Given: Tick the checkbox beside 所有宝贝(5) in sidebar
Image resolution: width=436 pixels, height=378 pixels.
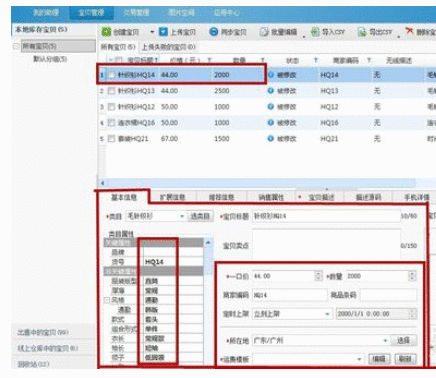Looking at the screenshot, I should click(x=16, y=46).
